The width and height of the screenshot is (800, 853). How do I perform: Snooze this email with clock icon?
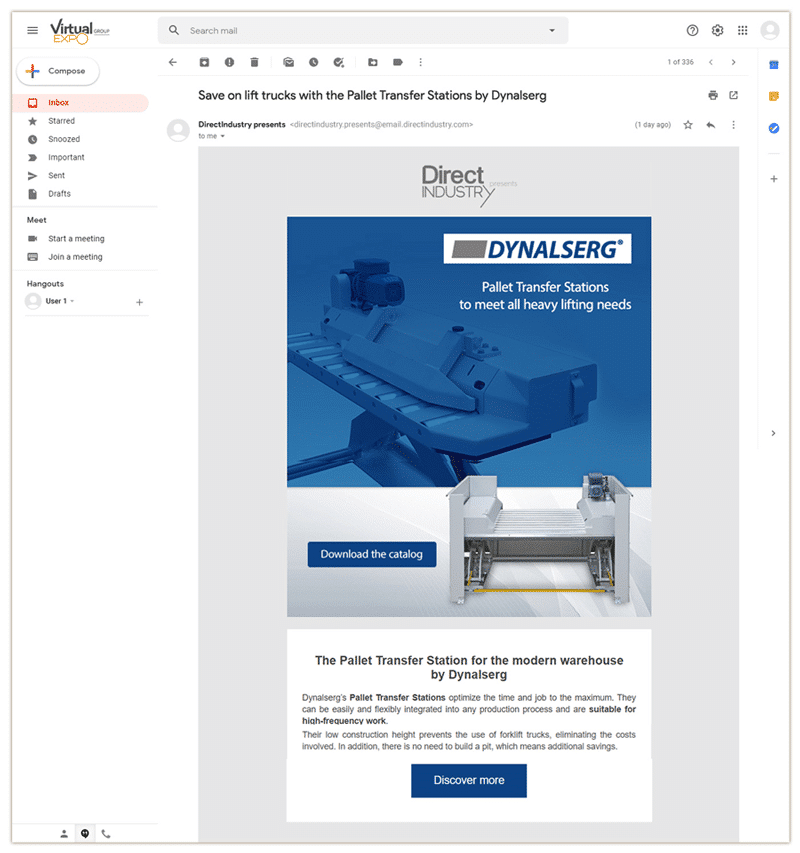[x=313, y=62]
